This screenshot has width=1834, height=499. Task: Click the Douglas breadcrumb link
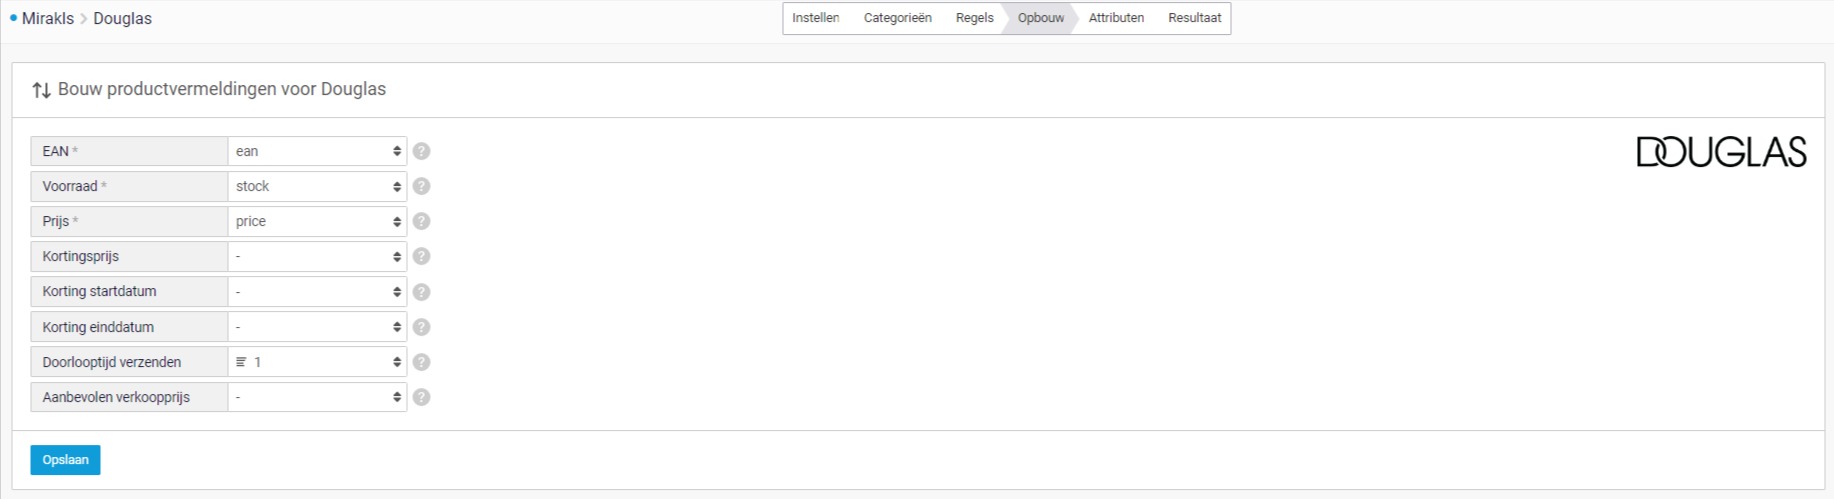coord(122,18)
